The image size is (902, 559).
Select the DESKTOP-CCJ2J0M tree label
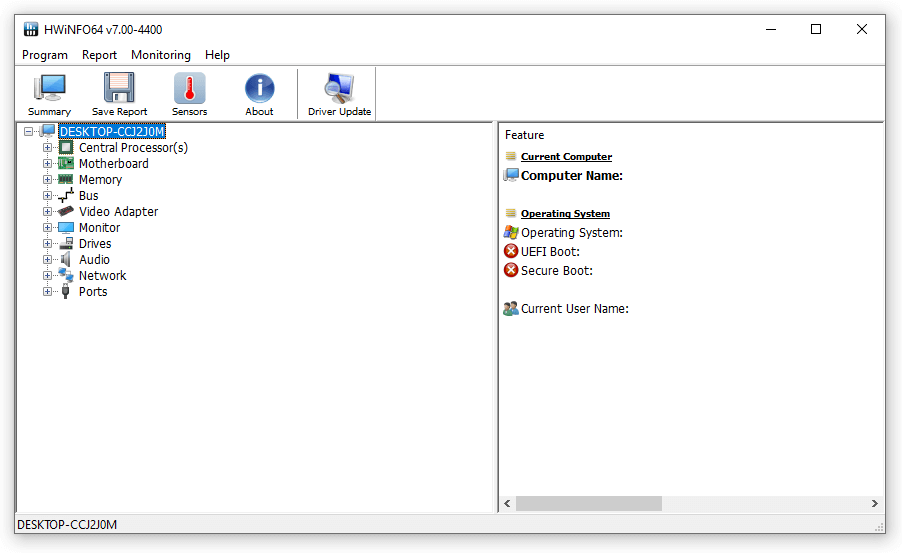(x=112, y=132)
